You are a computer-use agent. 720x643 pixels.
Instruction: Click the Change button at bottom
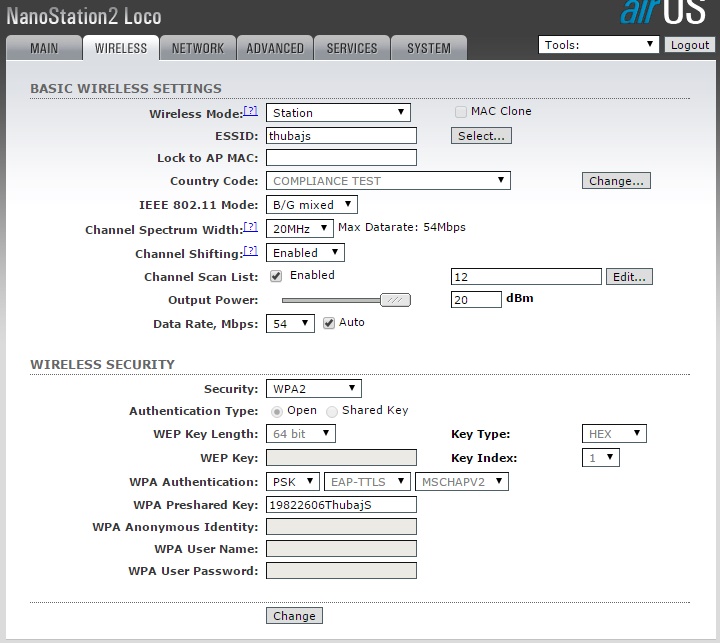(294, 616)
